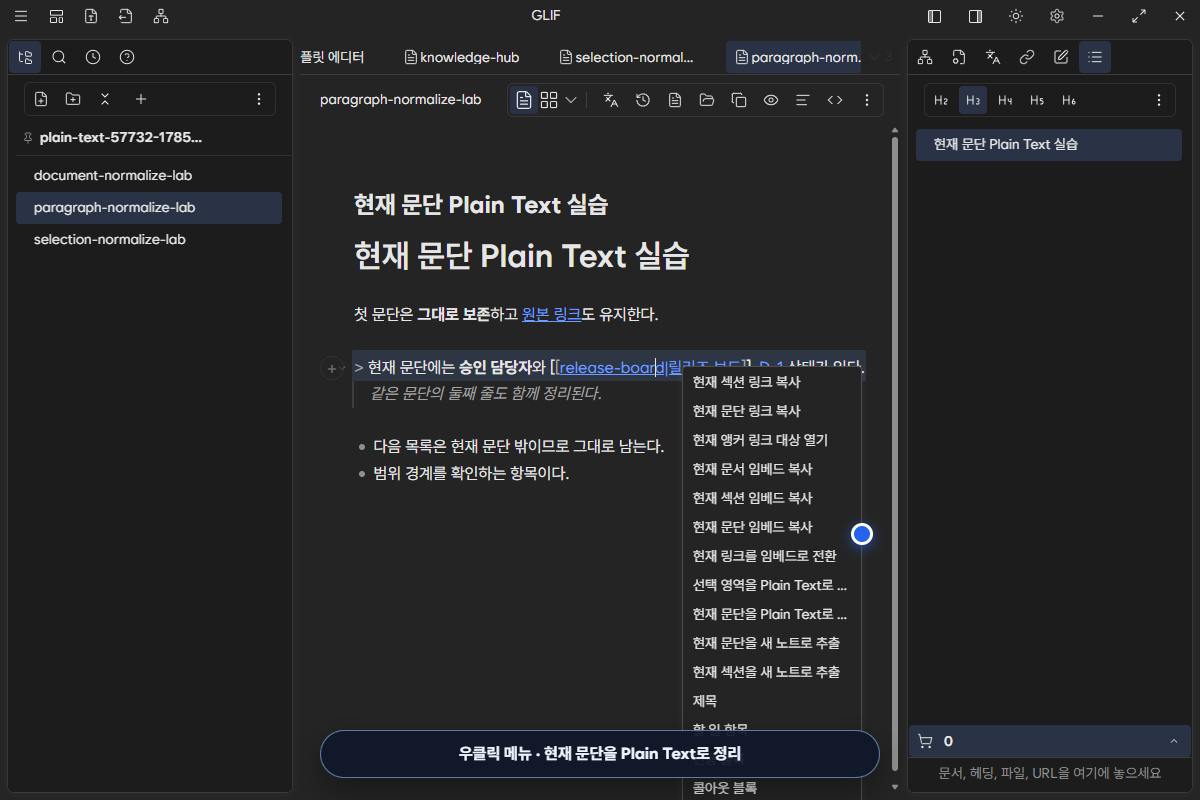Choose 현재 문단을 새 노트로 추출
This screenshot has height=800, width=1200.
coord(771,643)
